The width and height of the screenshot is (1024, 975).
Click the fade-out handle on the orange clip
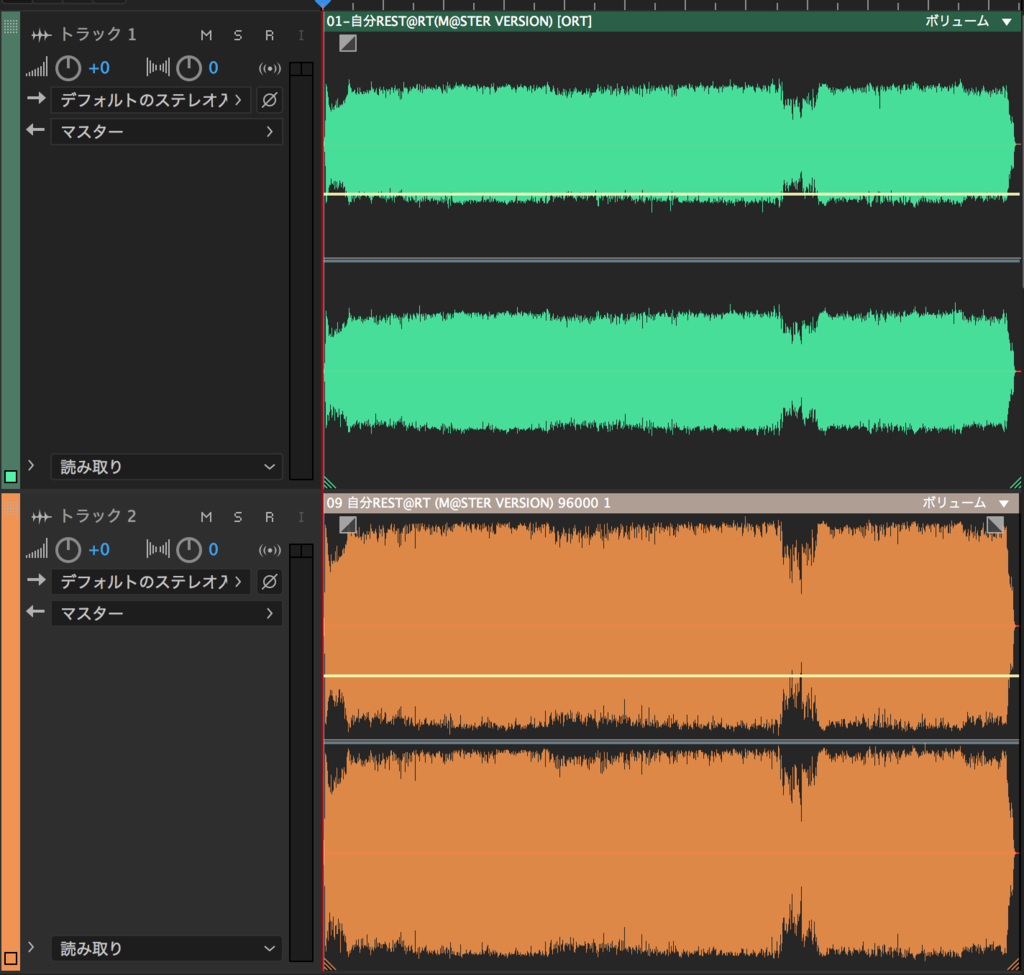pyautogui.click(x=995, y=524)
